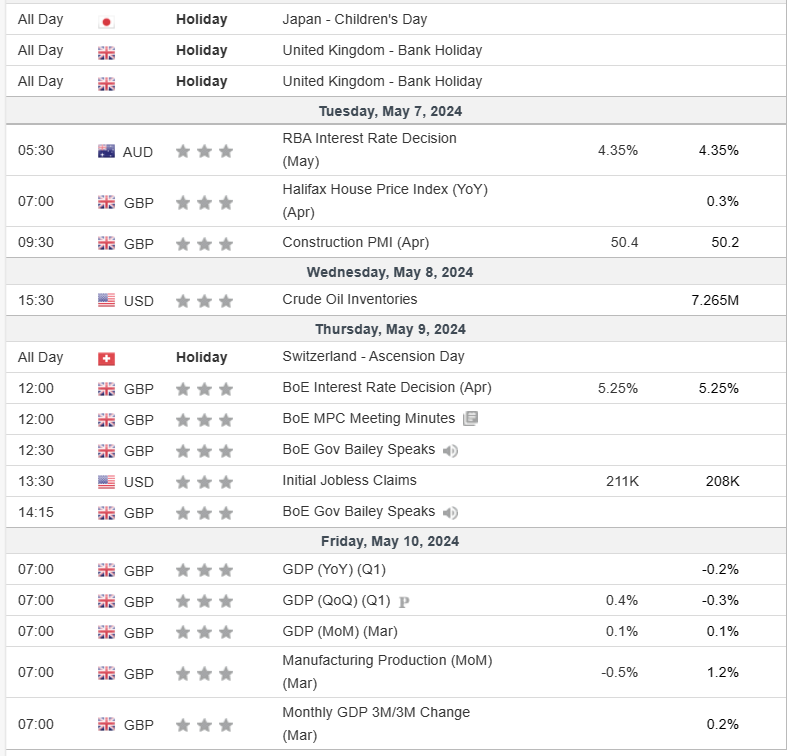Viewport: 795px width, 756px height.
Task: Click the Australia flag beside AUD
Action: (106, 152)
